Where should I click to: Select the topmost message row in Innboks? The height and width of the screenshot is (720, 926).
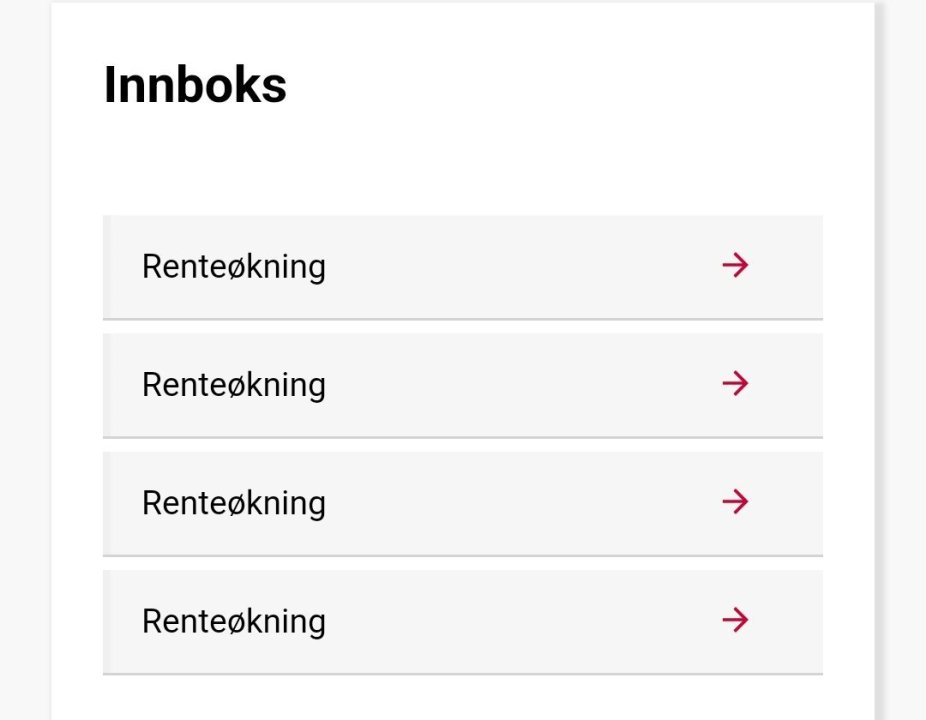point(462,267)
